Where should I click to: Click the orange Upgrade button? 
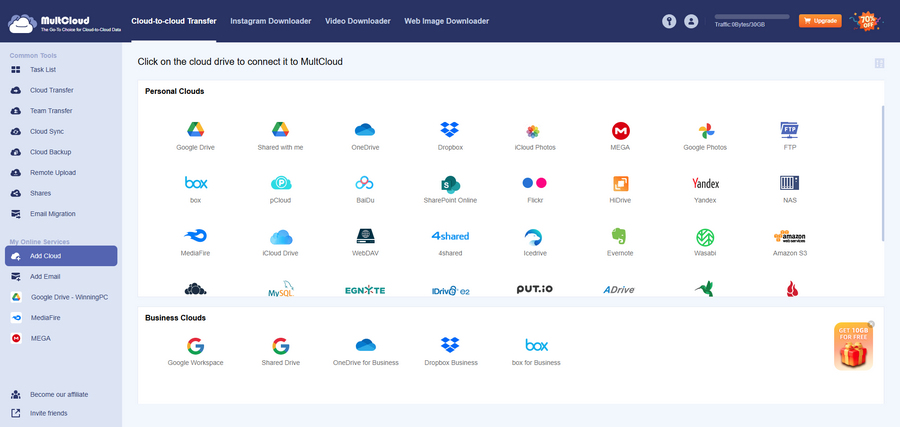click(x=819, y=21)
